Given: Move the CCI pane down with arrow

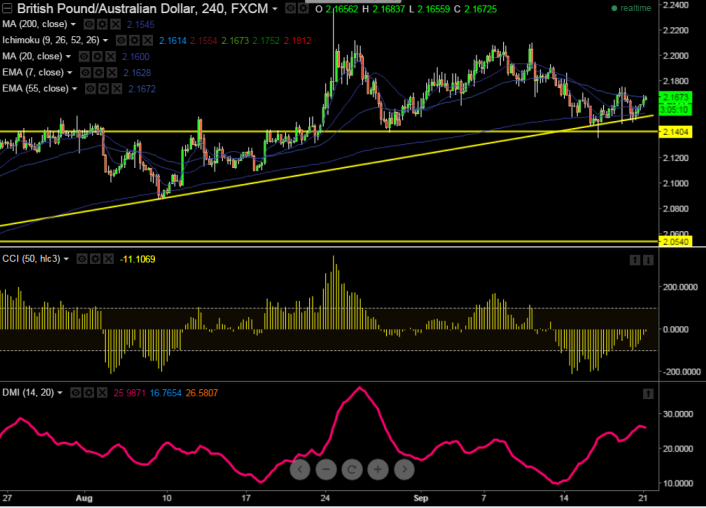Looking at the screenshot, I should tap(648, 260).
